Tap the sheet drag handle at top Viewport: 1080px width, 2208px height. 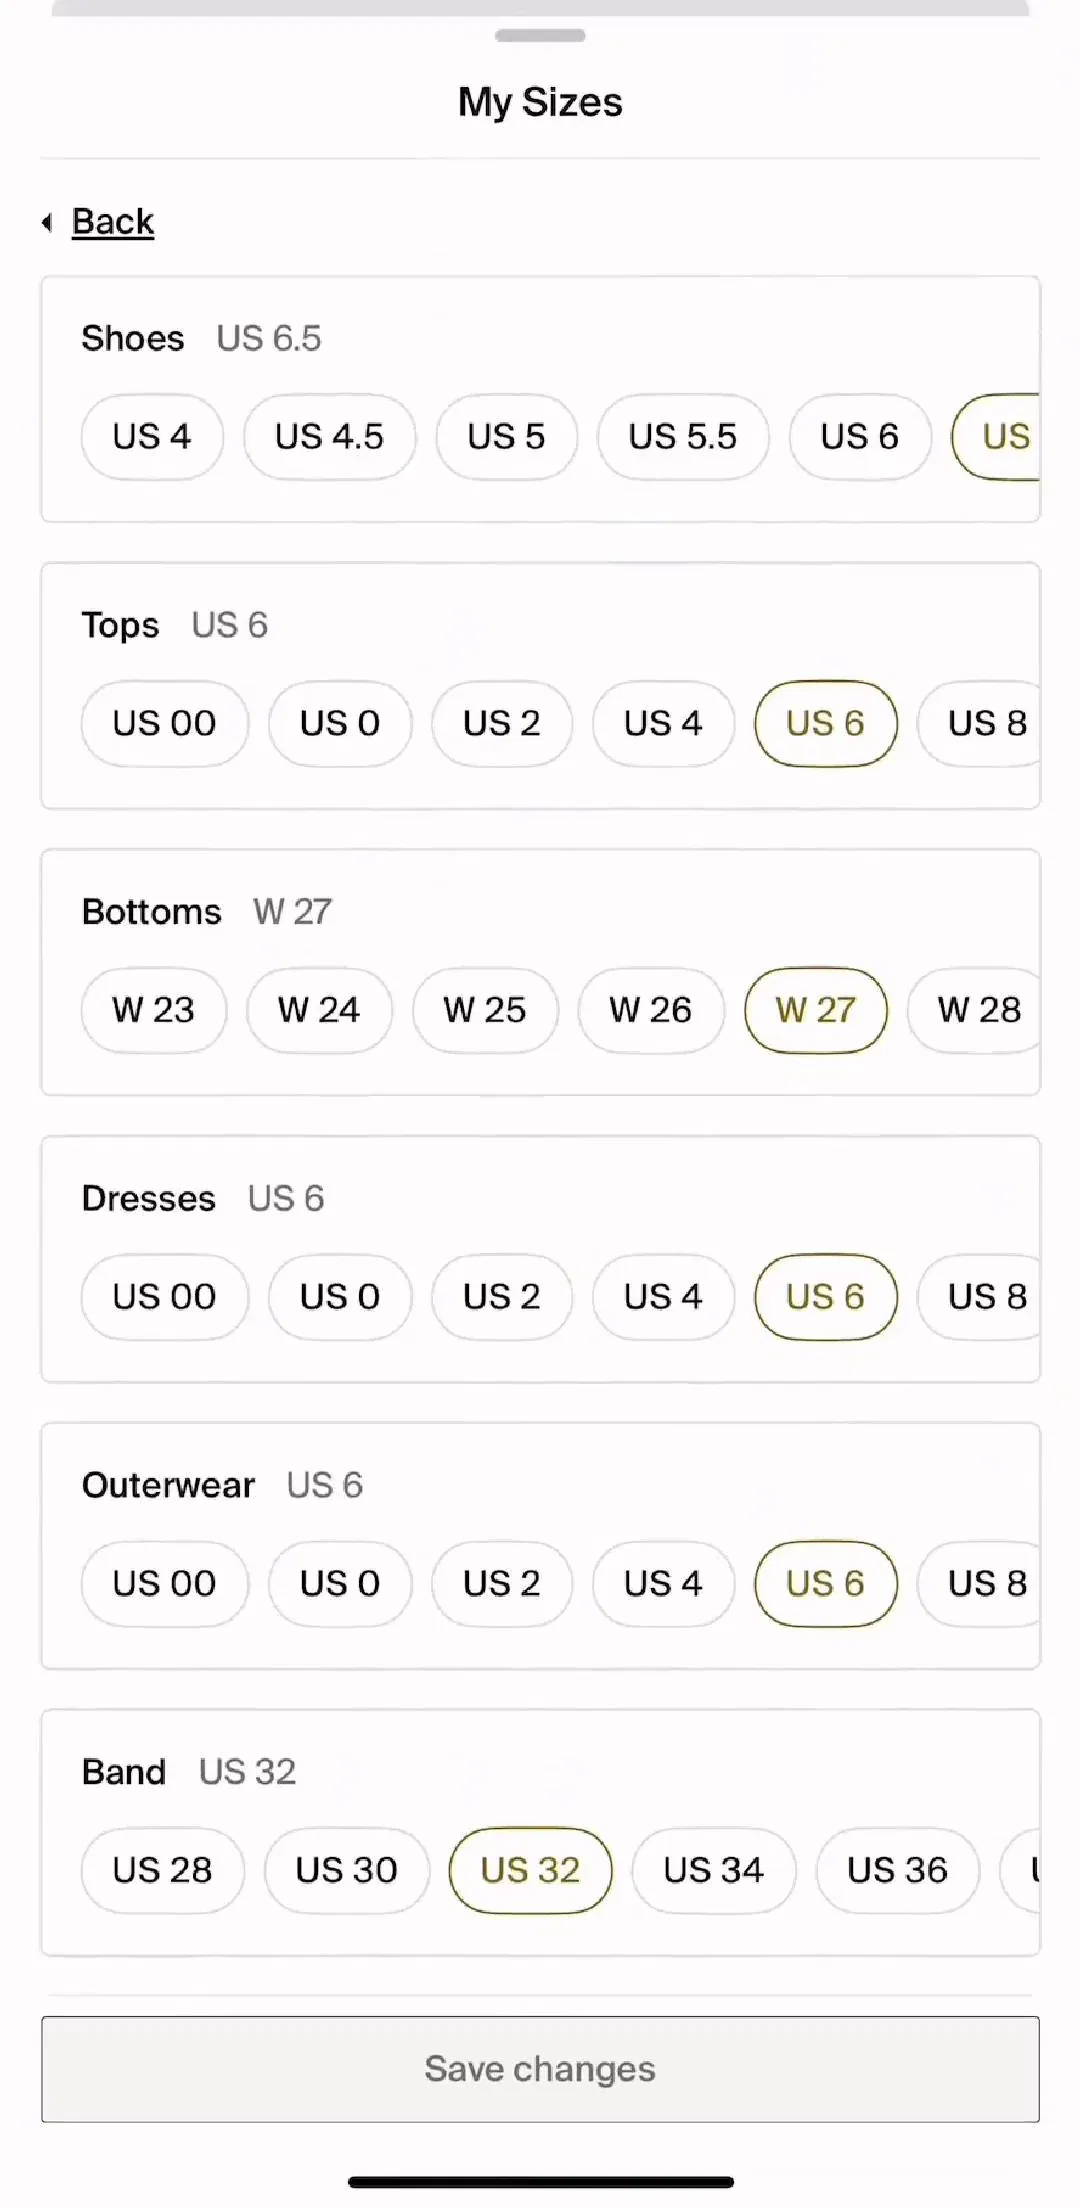click(x=540, y=36)
